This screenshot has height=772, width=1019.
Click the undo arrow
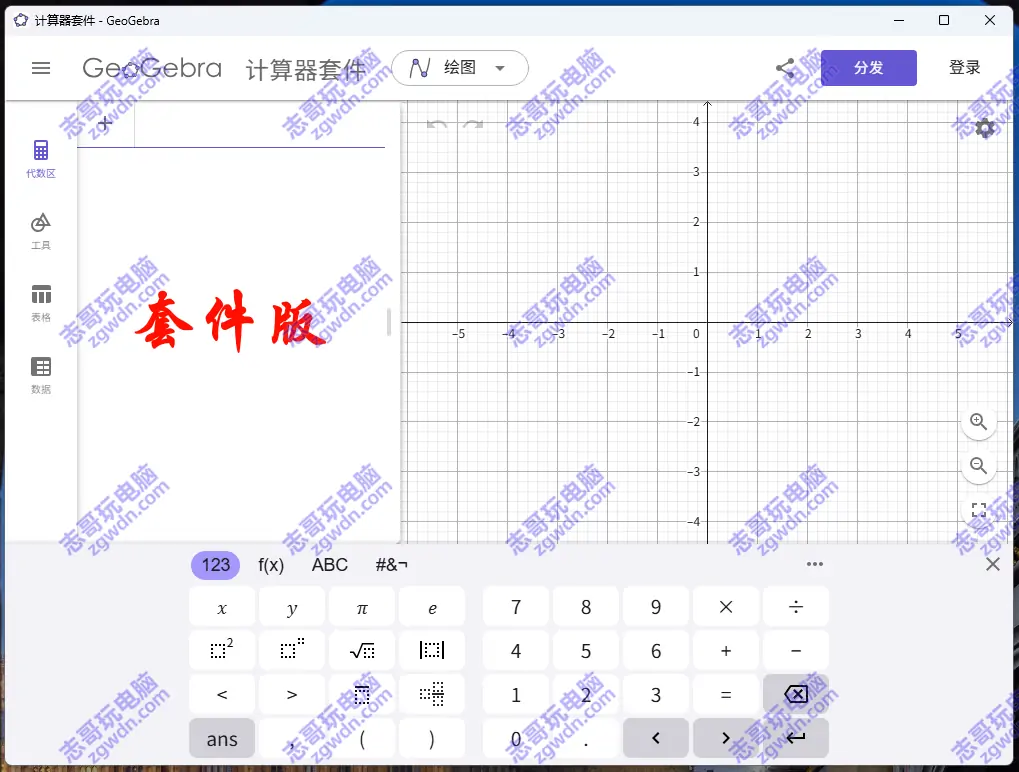[x=438, y=124]
